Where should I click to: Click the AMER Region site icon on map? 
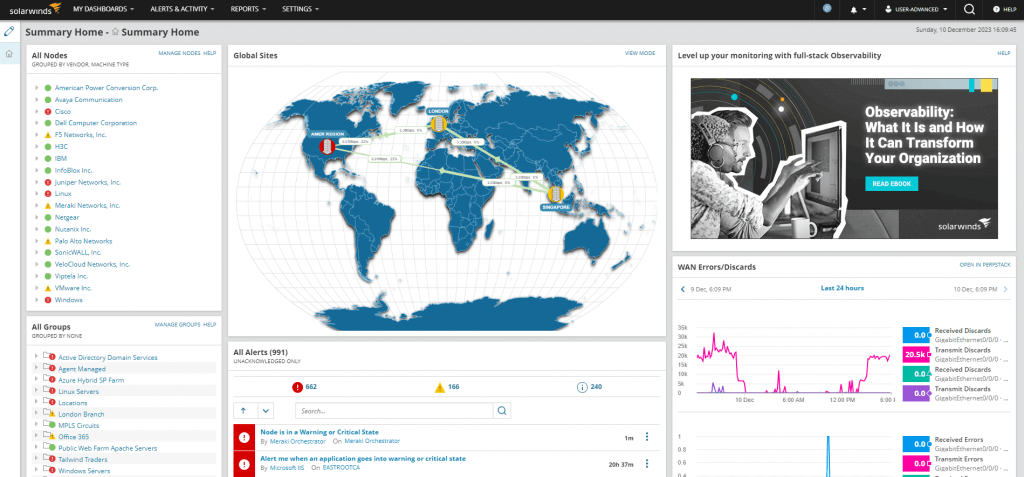click(x=326, y=146)
